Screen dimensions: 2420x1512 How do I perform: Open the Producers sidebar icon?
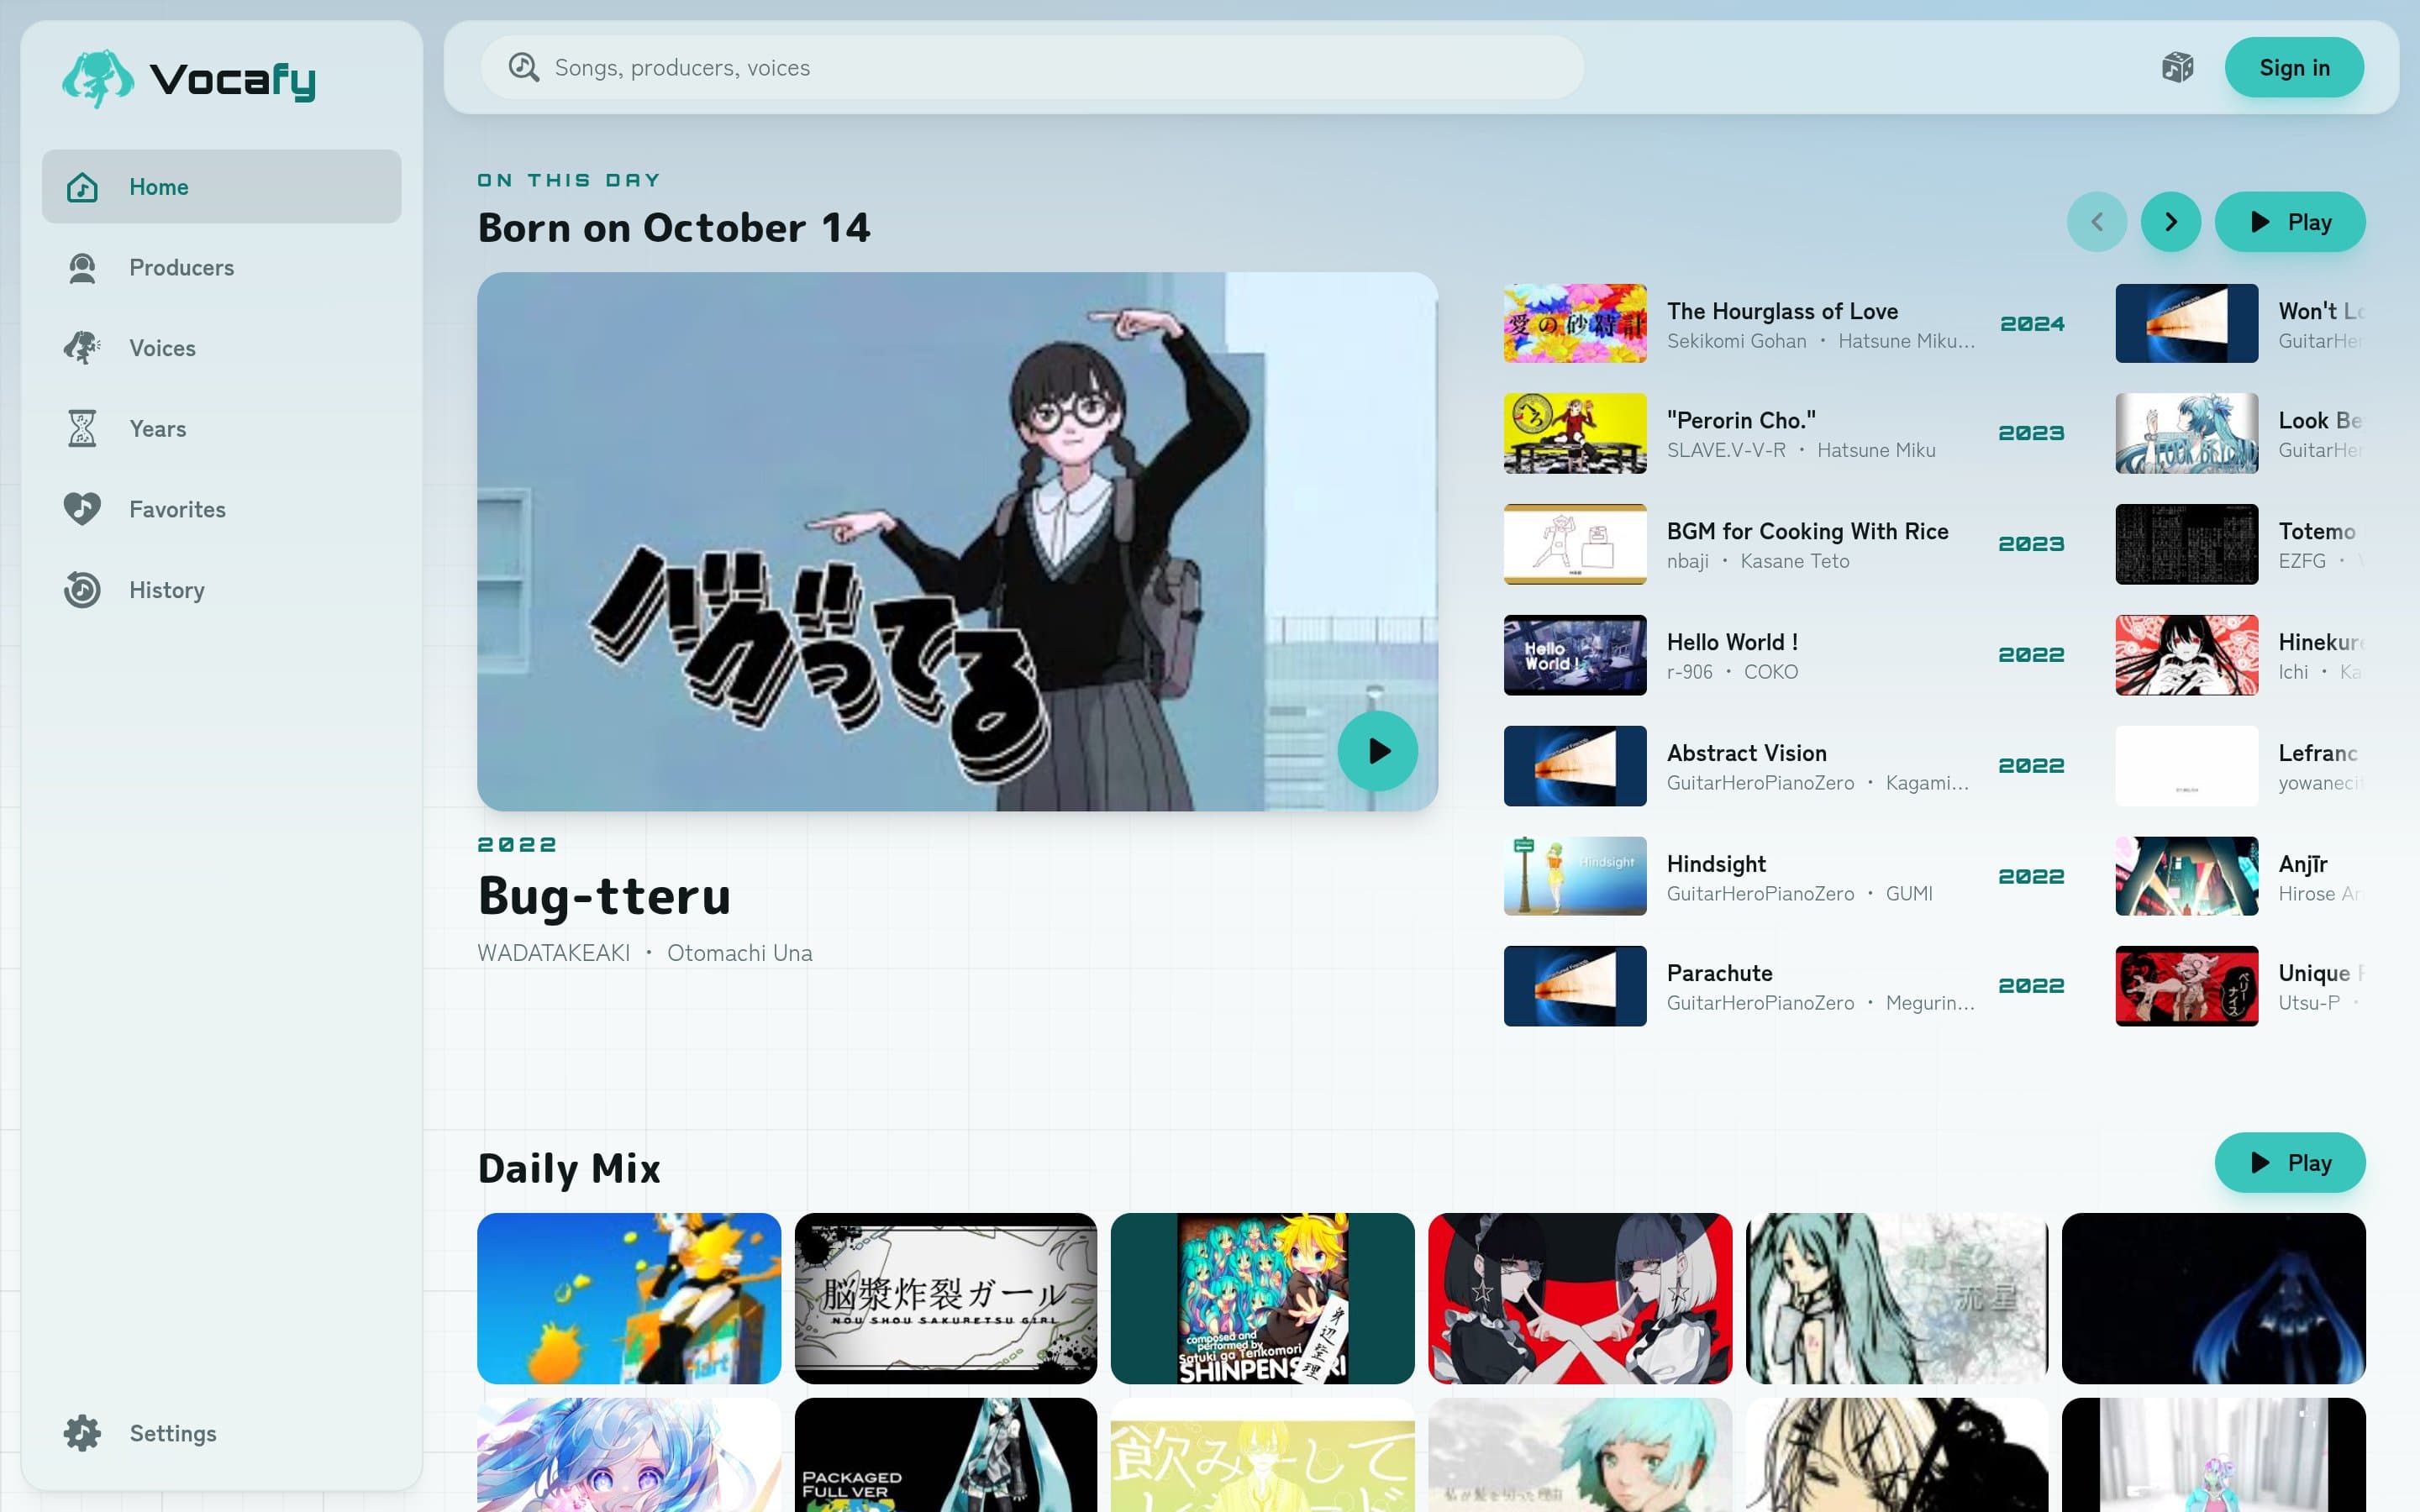pyautogui.click(x=82, y=268)
